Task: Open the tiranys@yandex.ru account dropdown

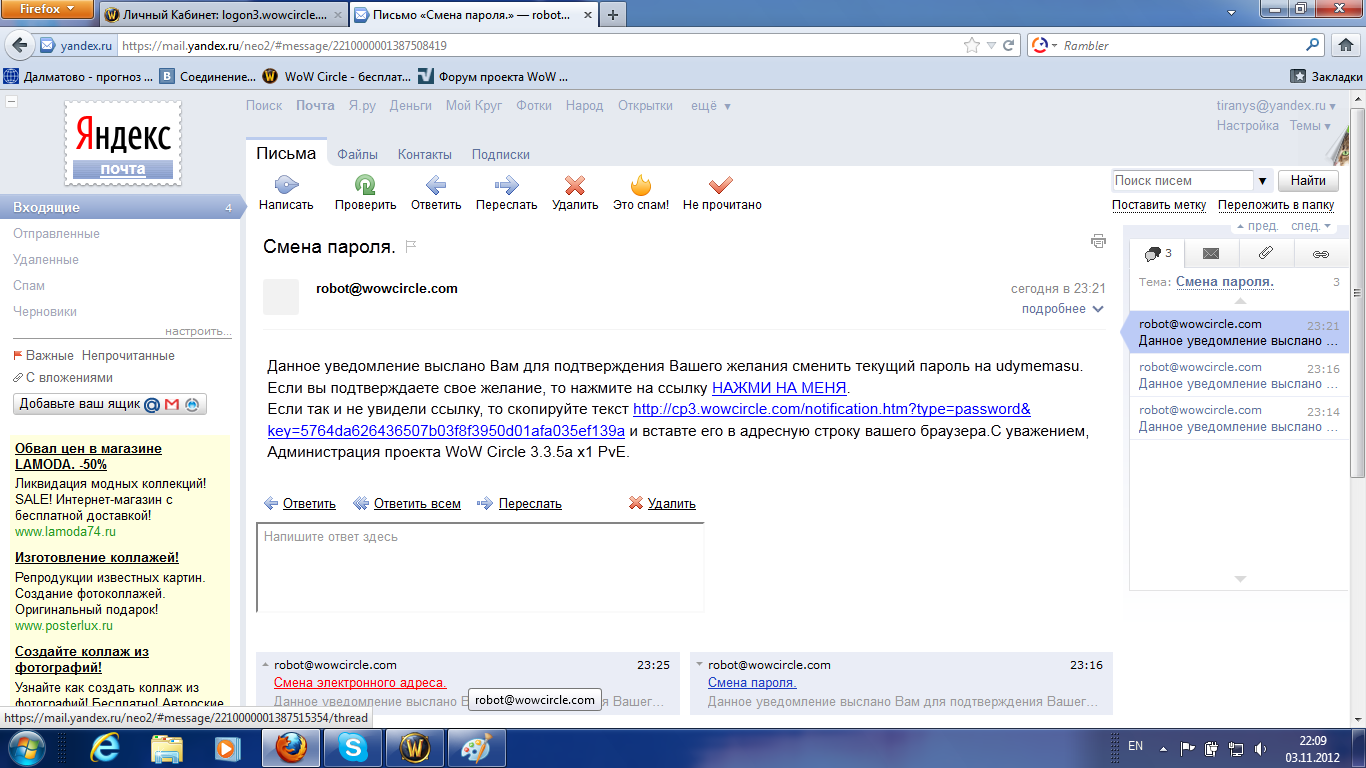Action: (1275, 105)
